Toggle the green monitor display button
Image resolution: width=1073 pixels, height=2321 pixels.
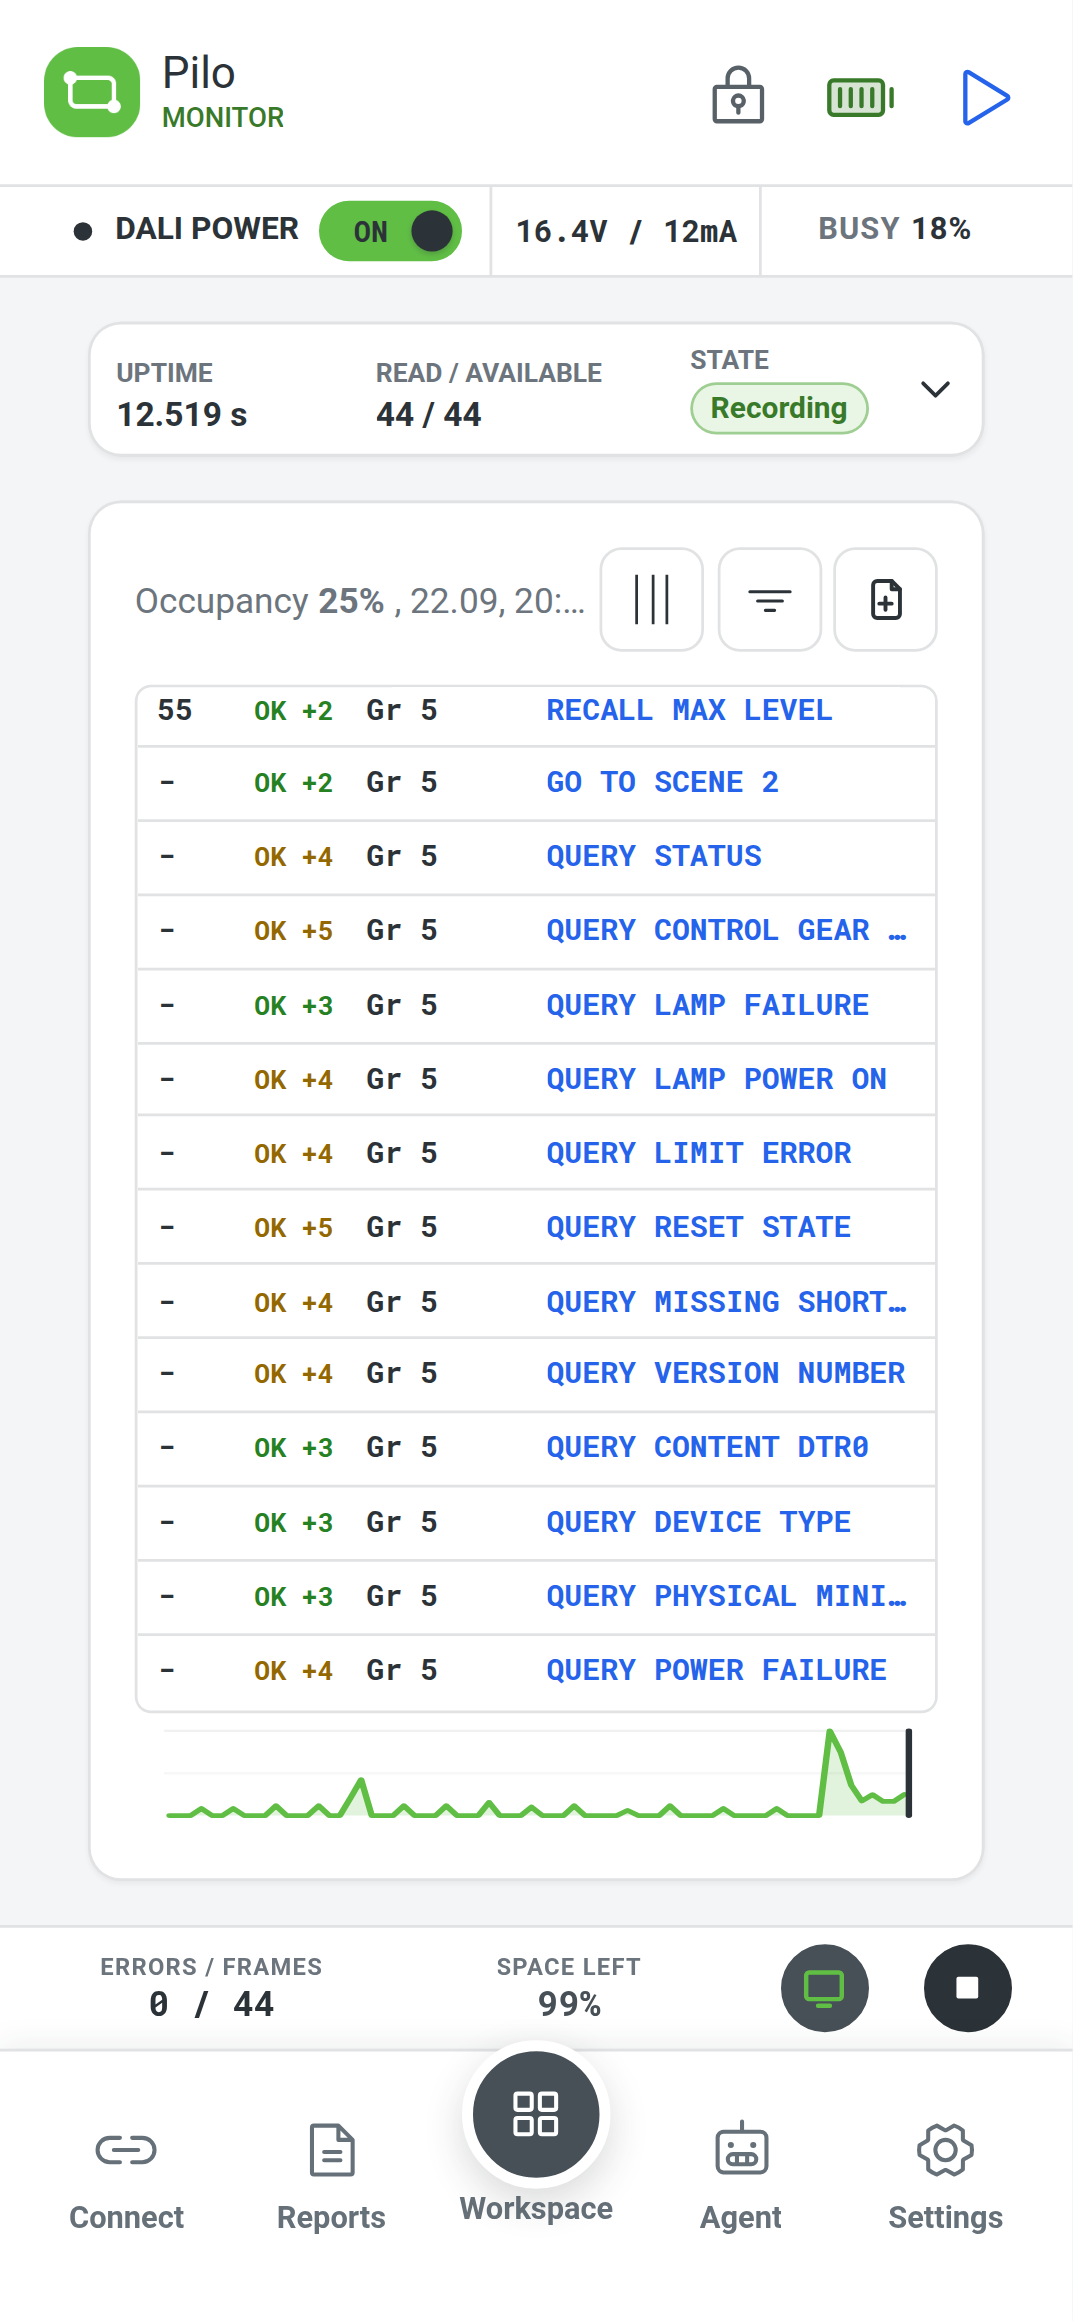pos(825,1988)
